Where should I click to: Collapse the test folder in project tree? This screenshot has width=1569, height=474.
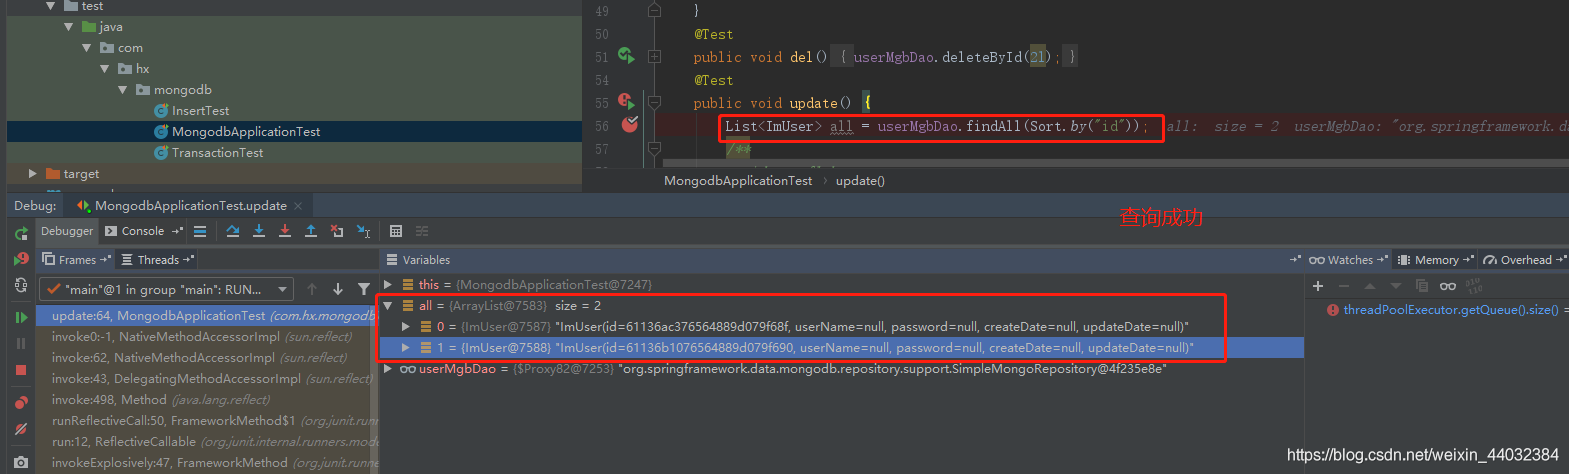coord(50,6)
